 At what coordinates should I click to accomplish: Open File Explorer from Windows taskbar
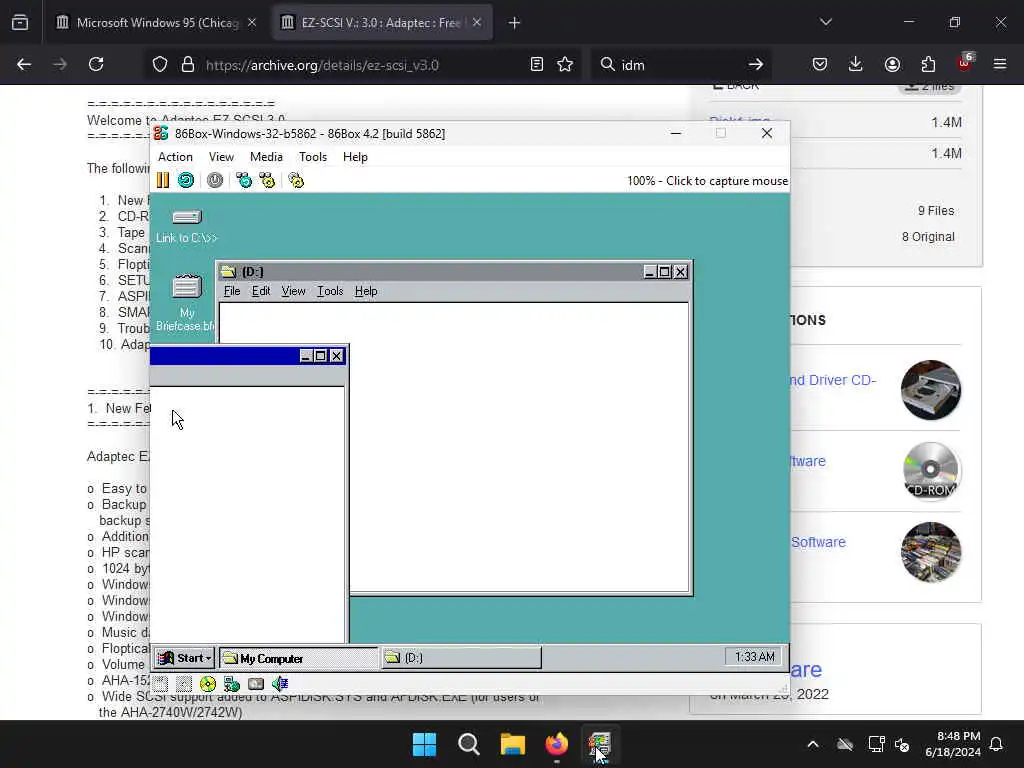[x=513, y=744]
